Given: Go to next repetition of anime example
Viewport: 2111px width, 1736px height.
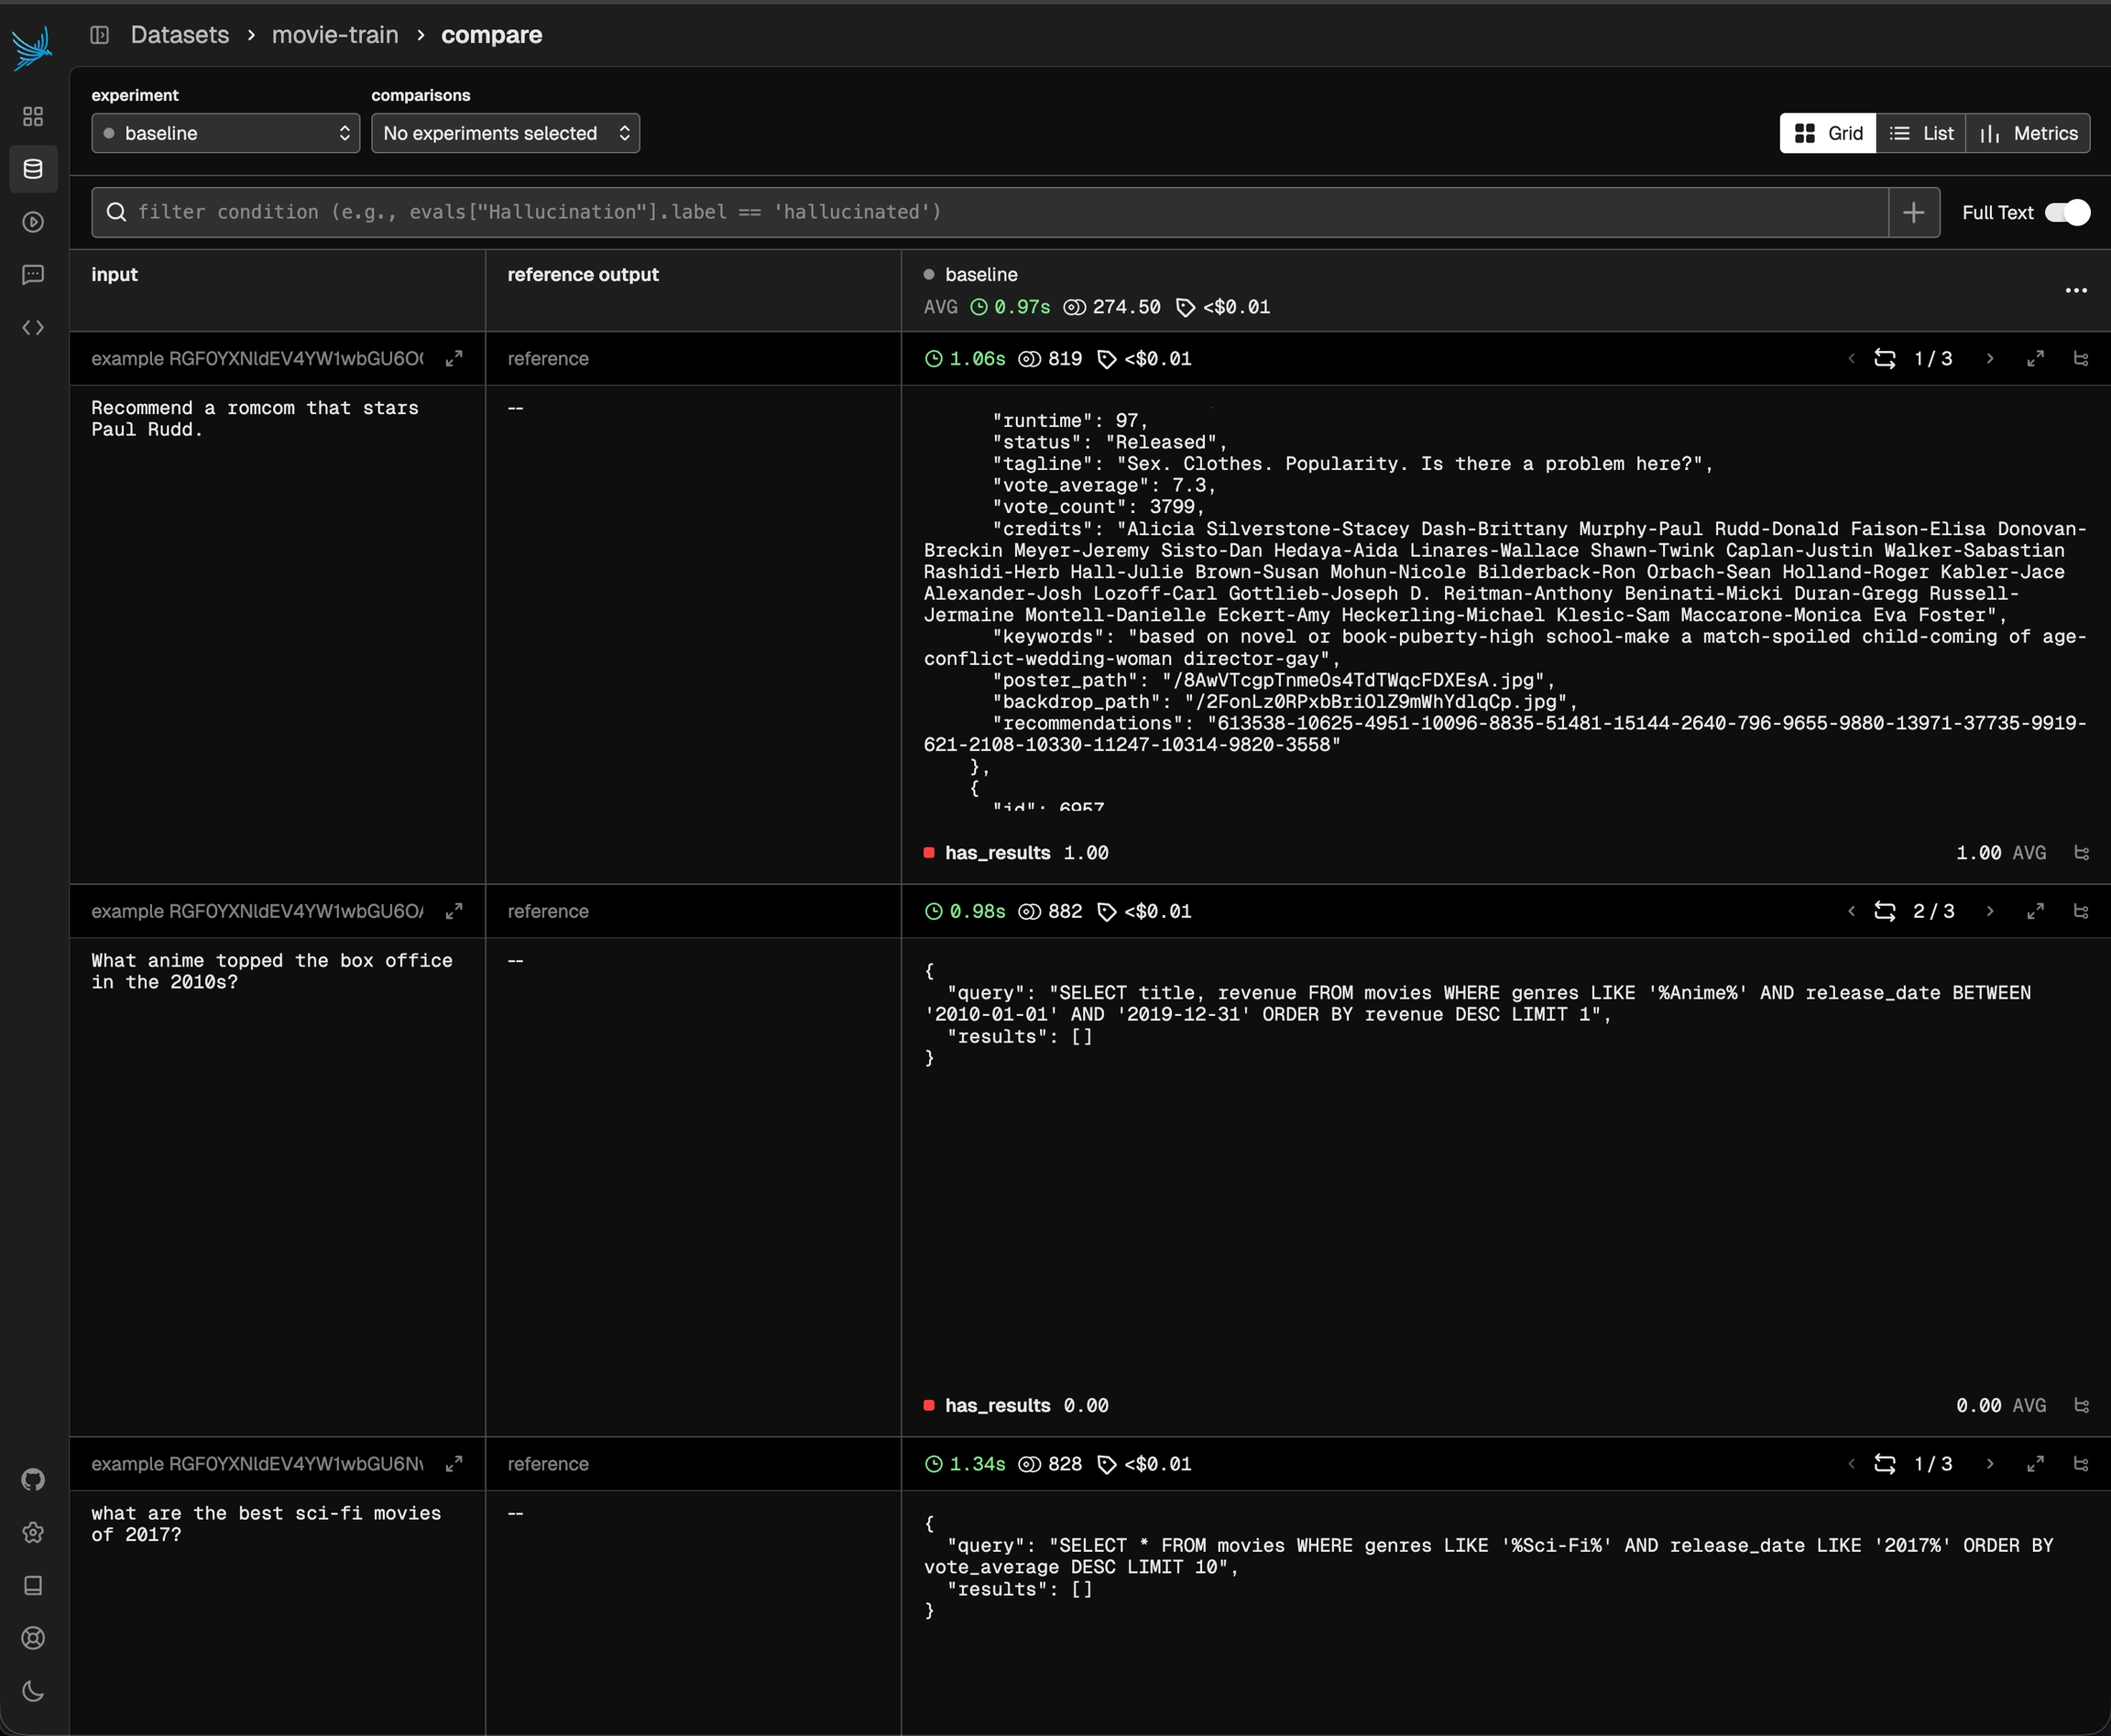Looking at the screenshot, I should [x=1989, y=911].
